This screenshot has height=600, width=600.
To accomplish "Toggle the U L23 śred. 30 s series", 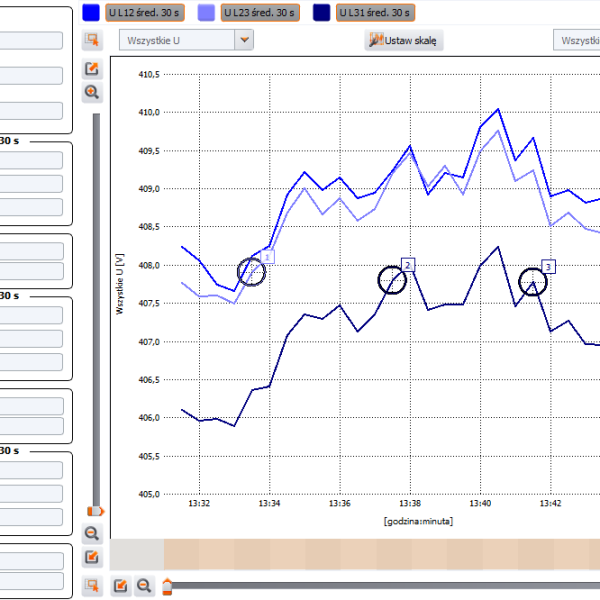I will point(260,12).
